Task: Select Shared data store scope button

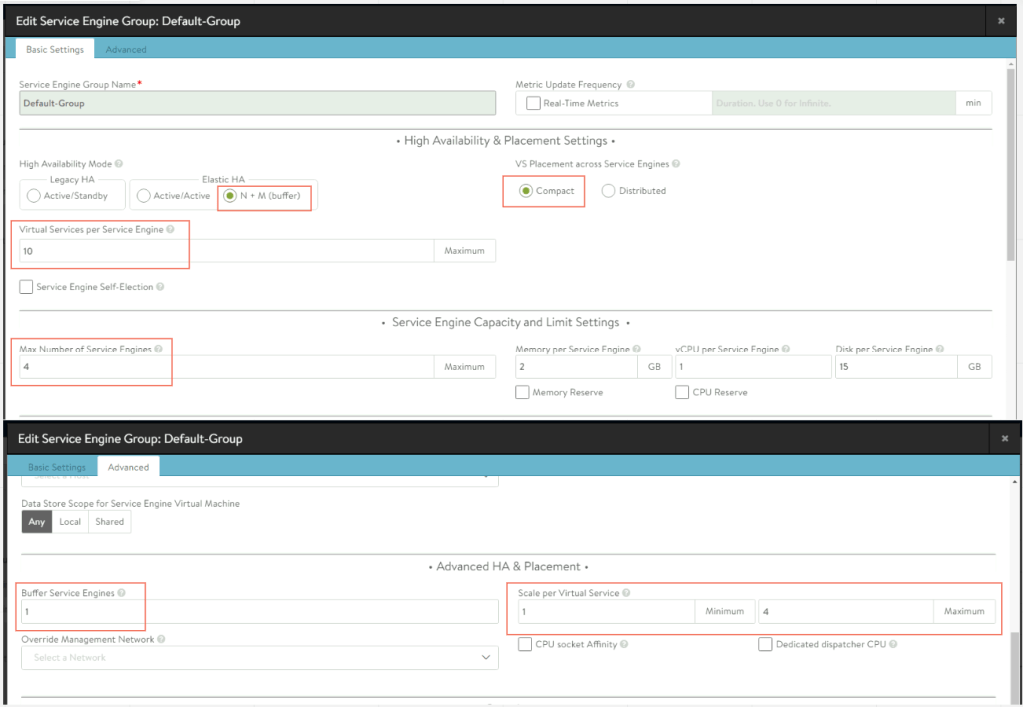Action: pos(109,521)
